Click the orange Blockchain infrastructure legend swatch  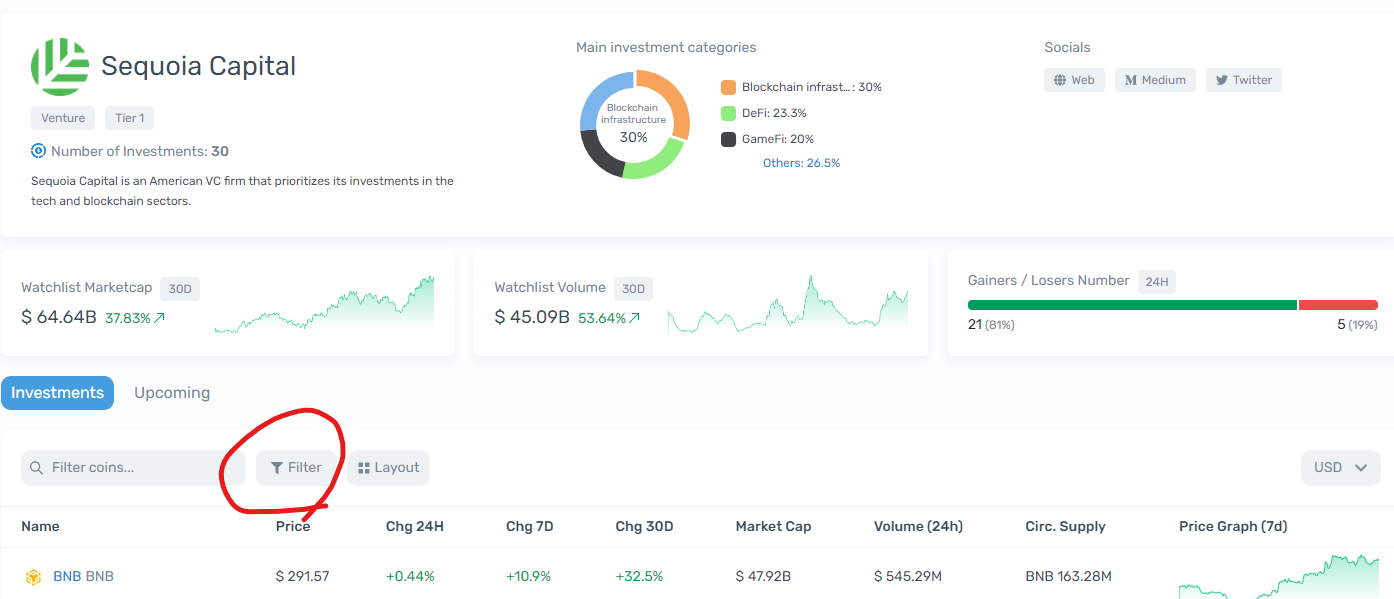728,87
